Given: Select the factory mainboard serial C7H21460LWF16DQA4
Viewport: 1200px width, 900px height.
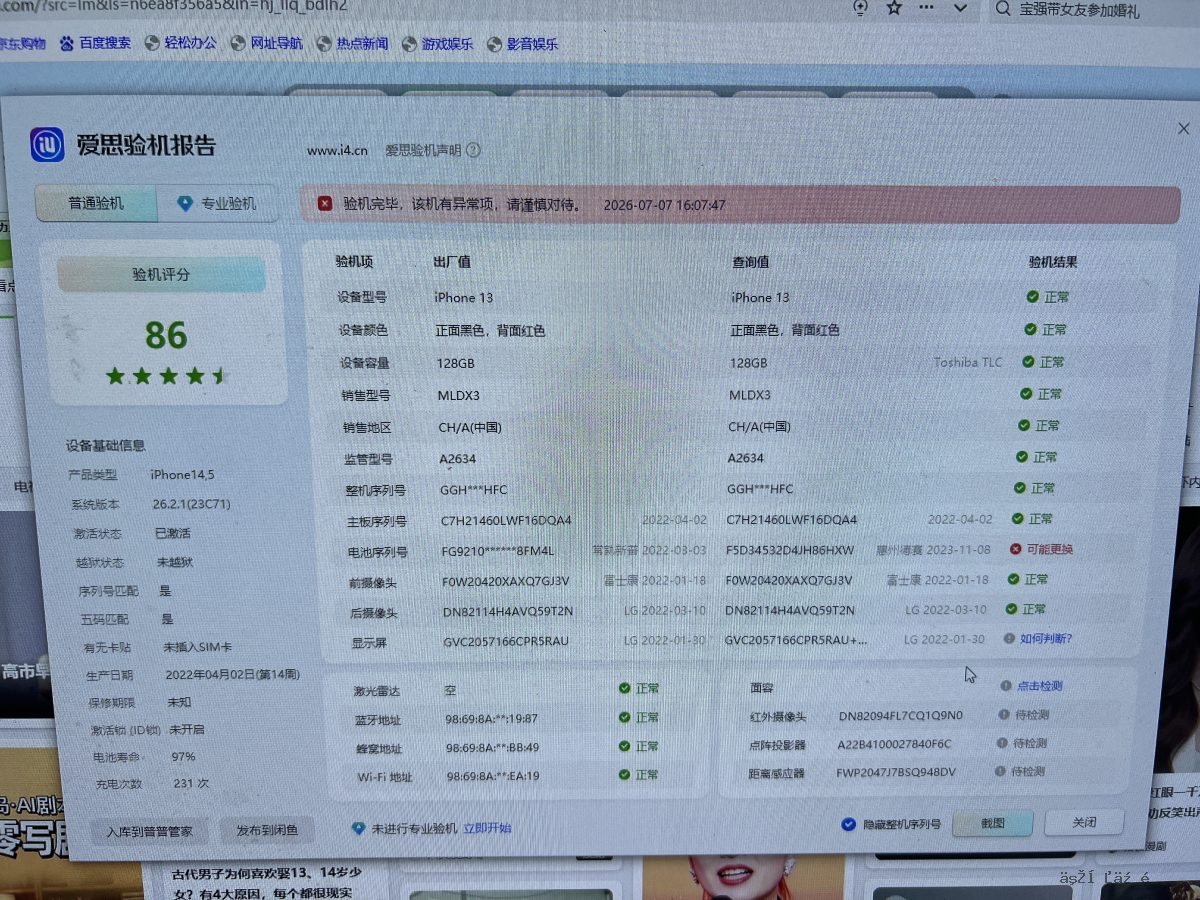Looking at the screenshot, I should [506, 520].
